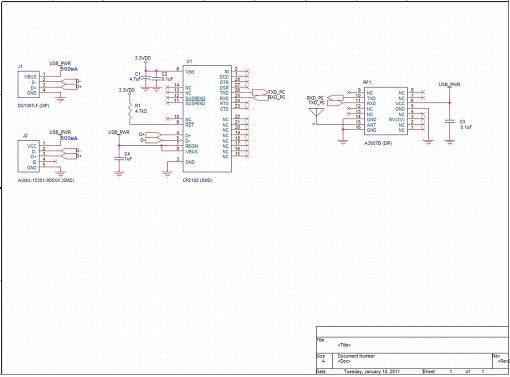The height and width of the screenshot is (377, 510).
Task: Click the 3.3VDD power symbol above R1
Action: click(127, 91)
